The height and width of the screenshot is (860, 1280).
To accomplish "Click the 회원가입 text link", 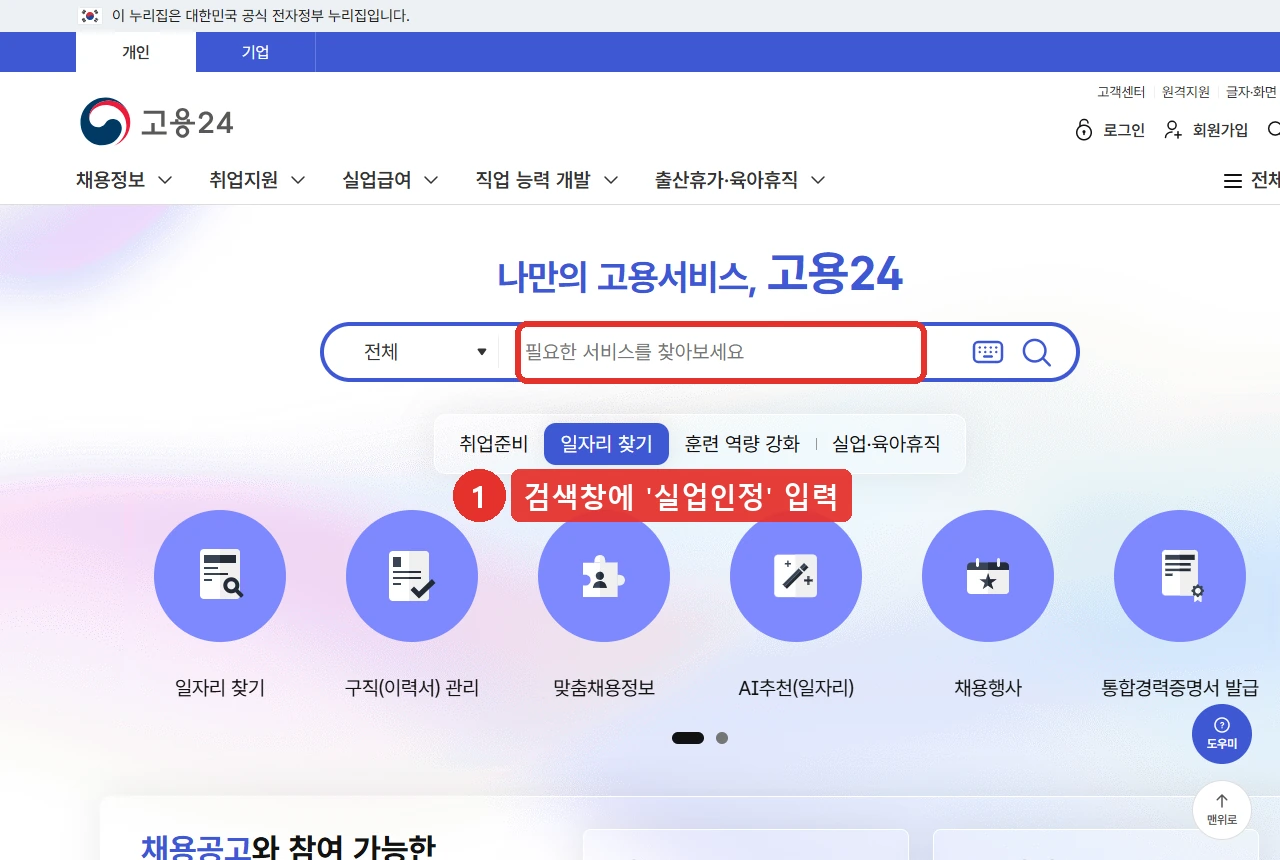I will point(1220,130).
